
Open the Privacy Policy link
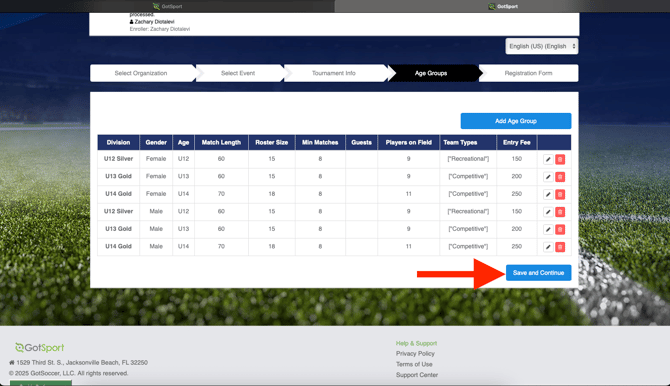click(x=415, y=354)
